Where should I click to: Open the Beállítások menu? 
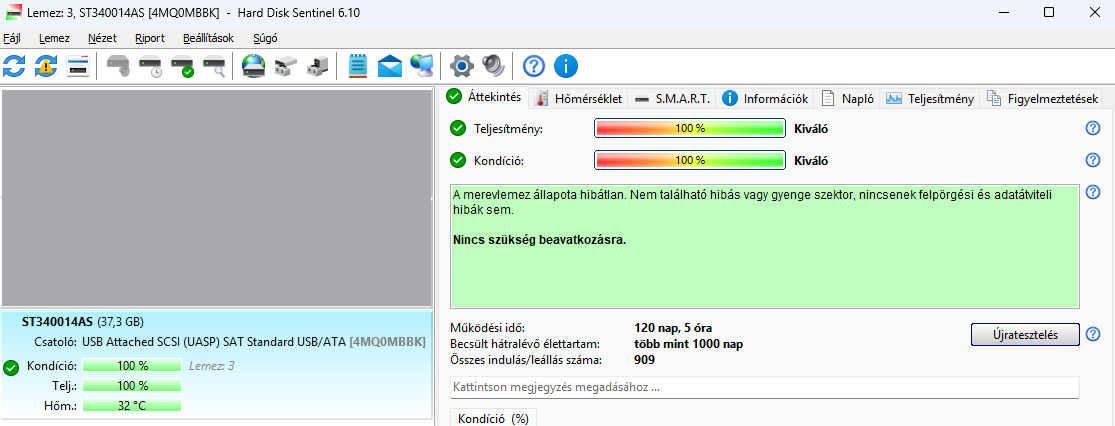pyautogui.click(x=208, y=38)
